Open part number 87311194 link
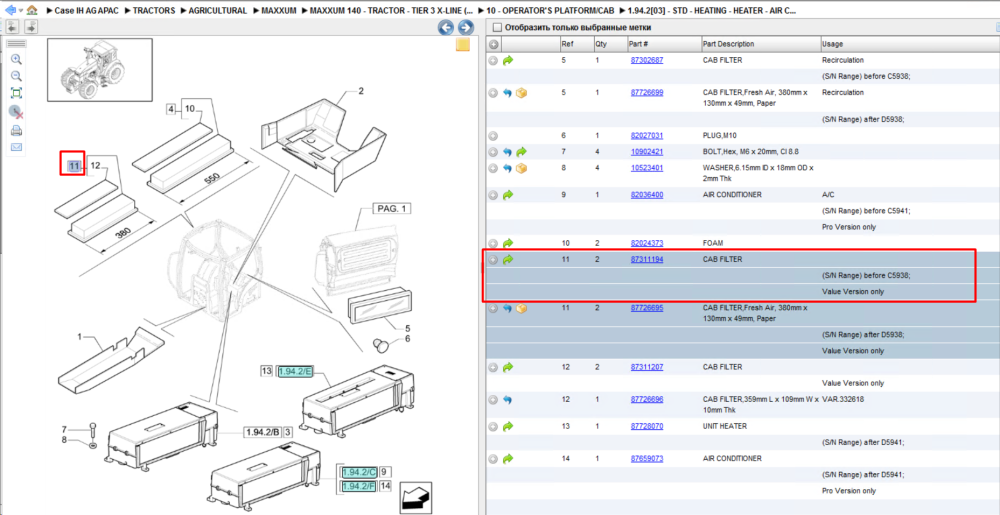 point(647,259)
